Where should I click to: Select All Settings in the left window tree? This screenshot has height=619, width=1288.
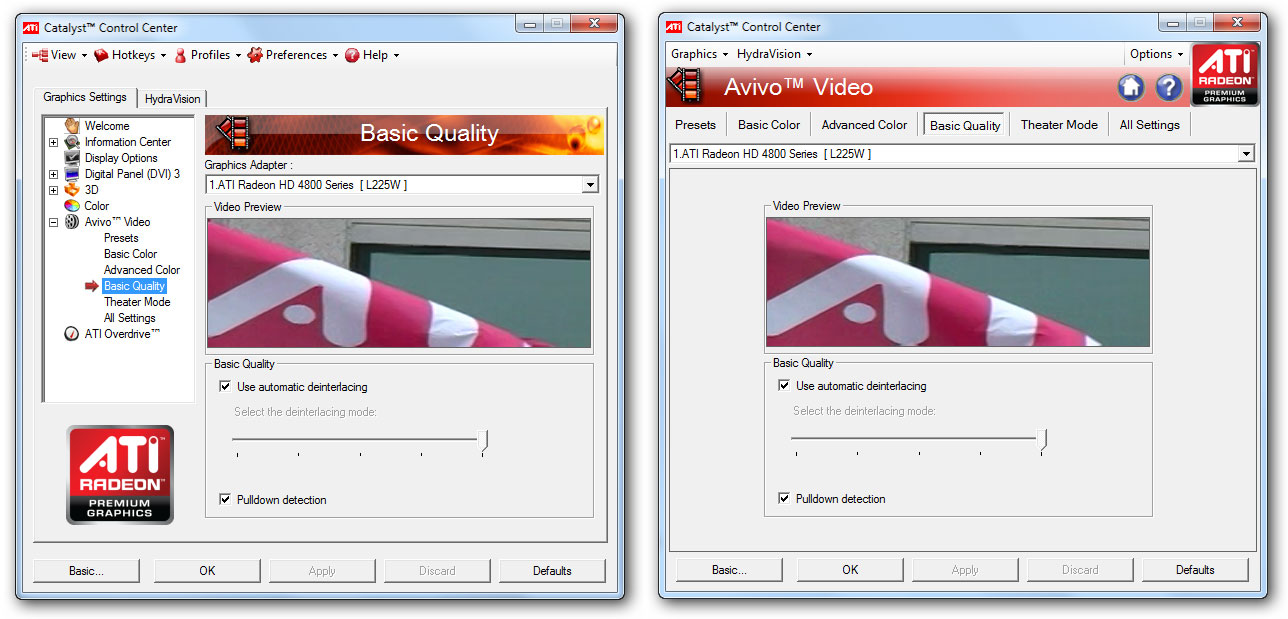(130, 318)
